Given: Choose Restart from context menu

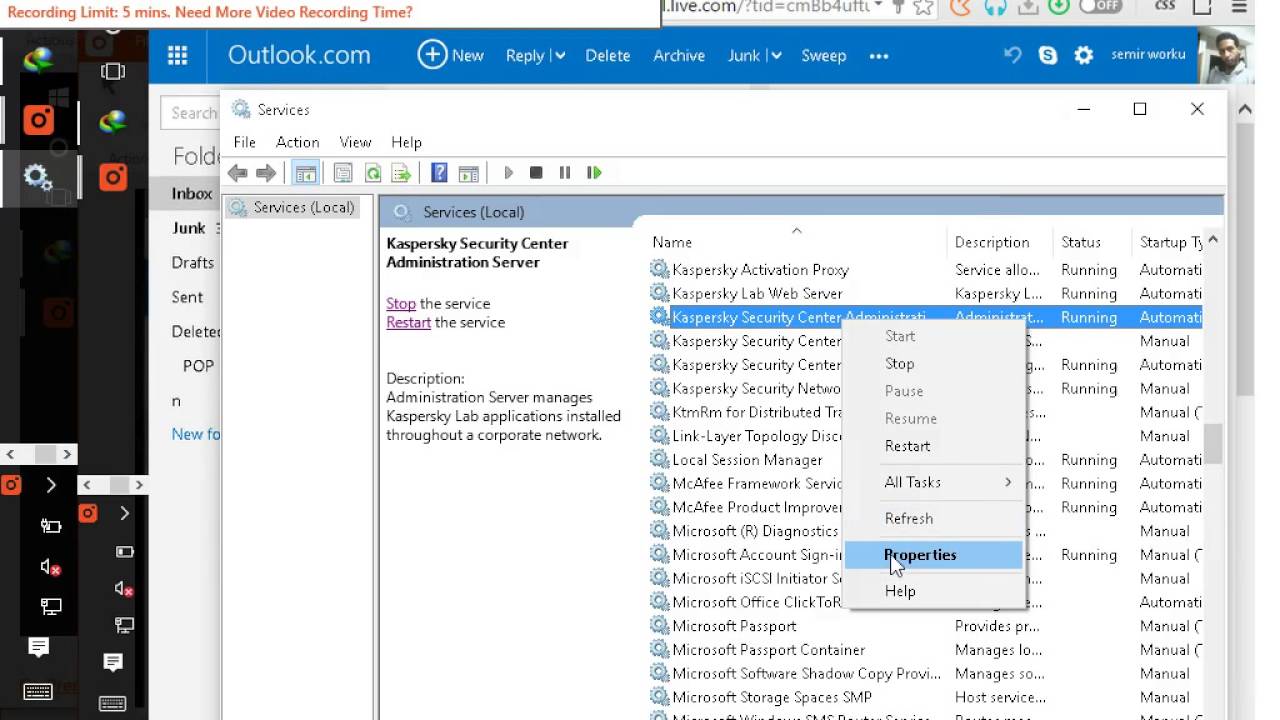Looking at the screenshot, I should [x=934, y=446].
